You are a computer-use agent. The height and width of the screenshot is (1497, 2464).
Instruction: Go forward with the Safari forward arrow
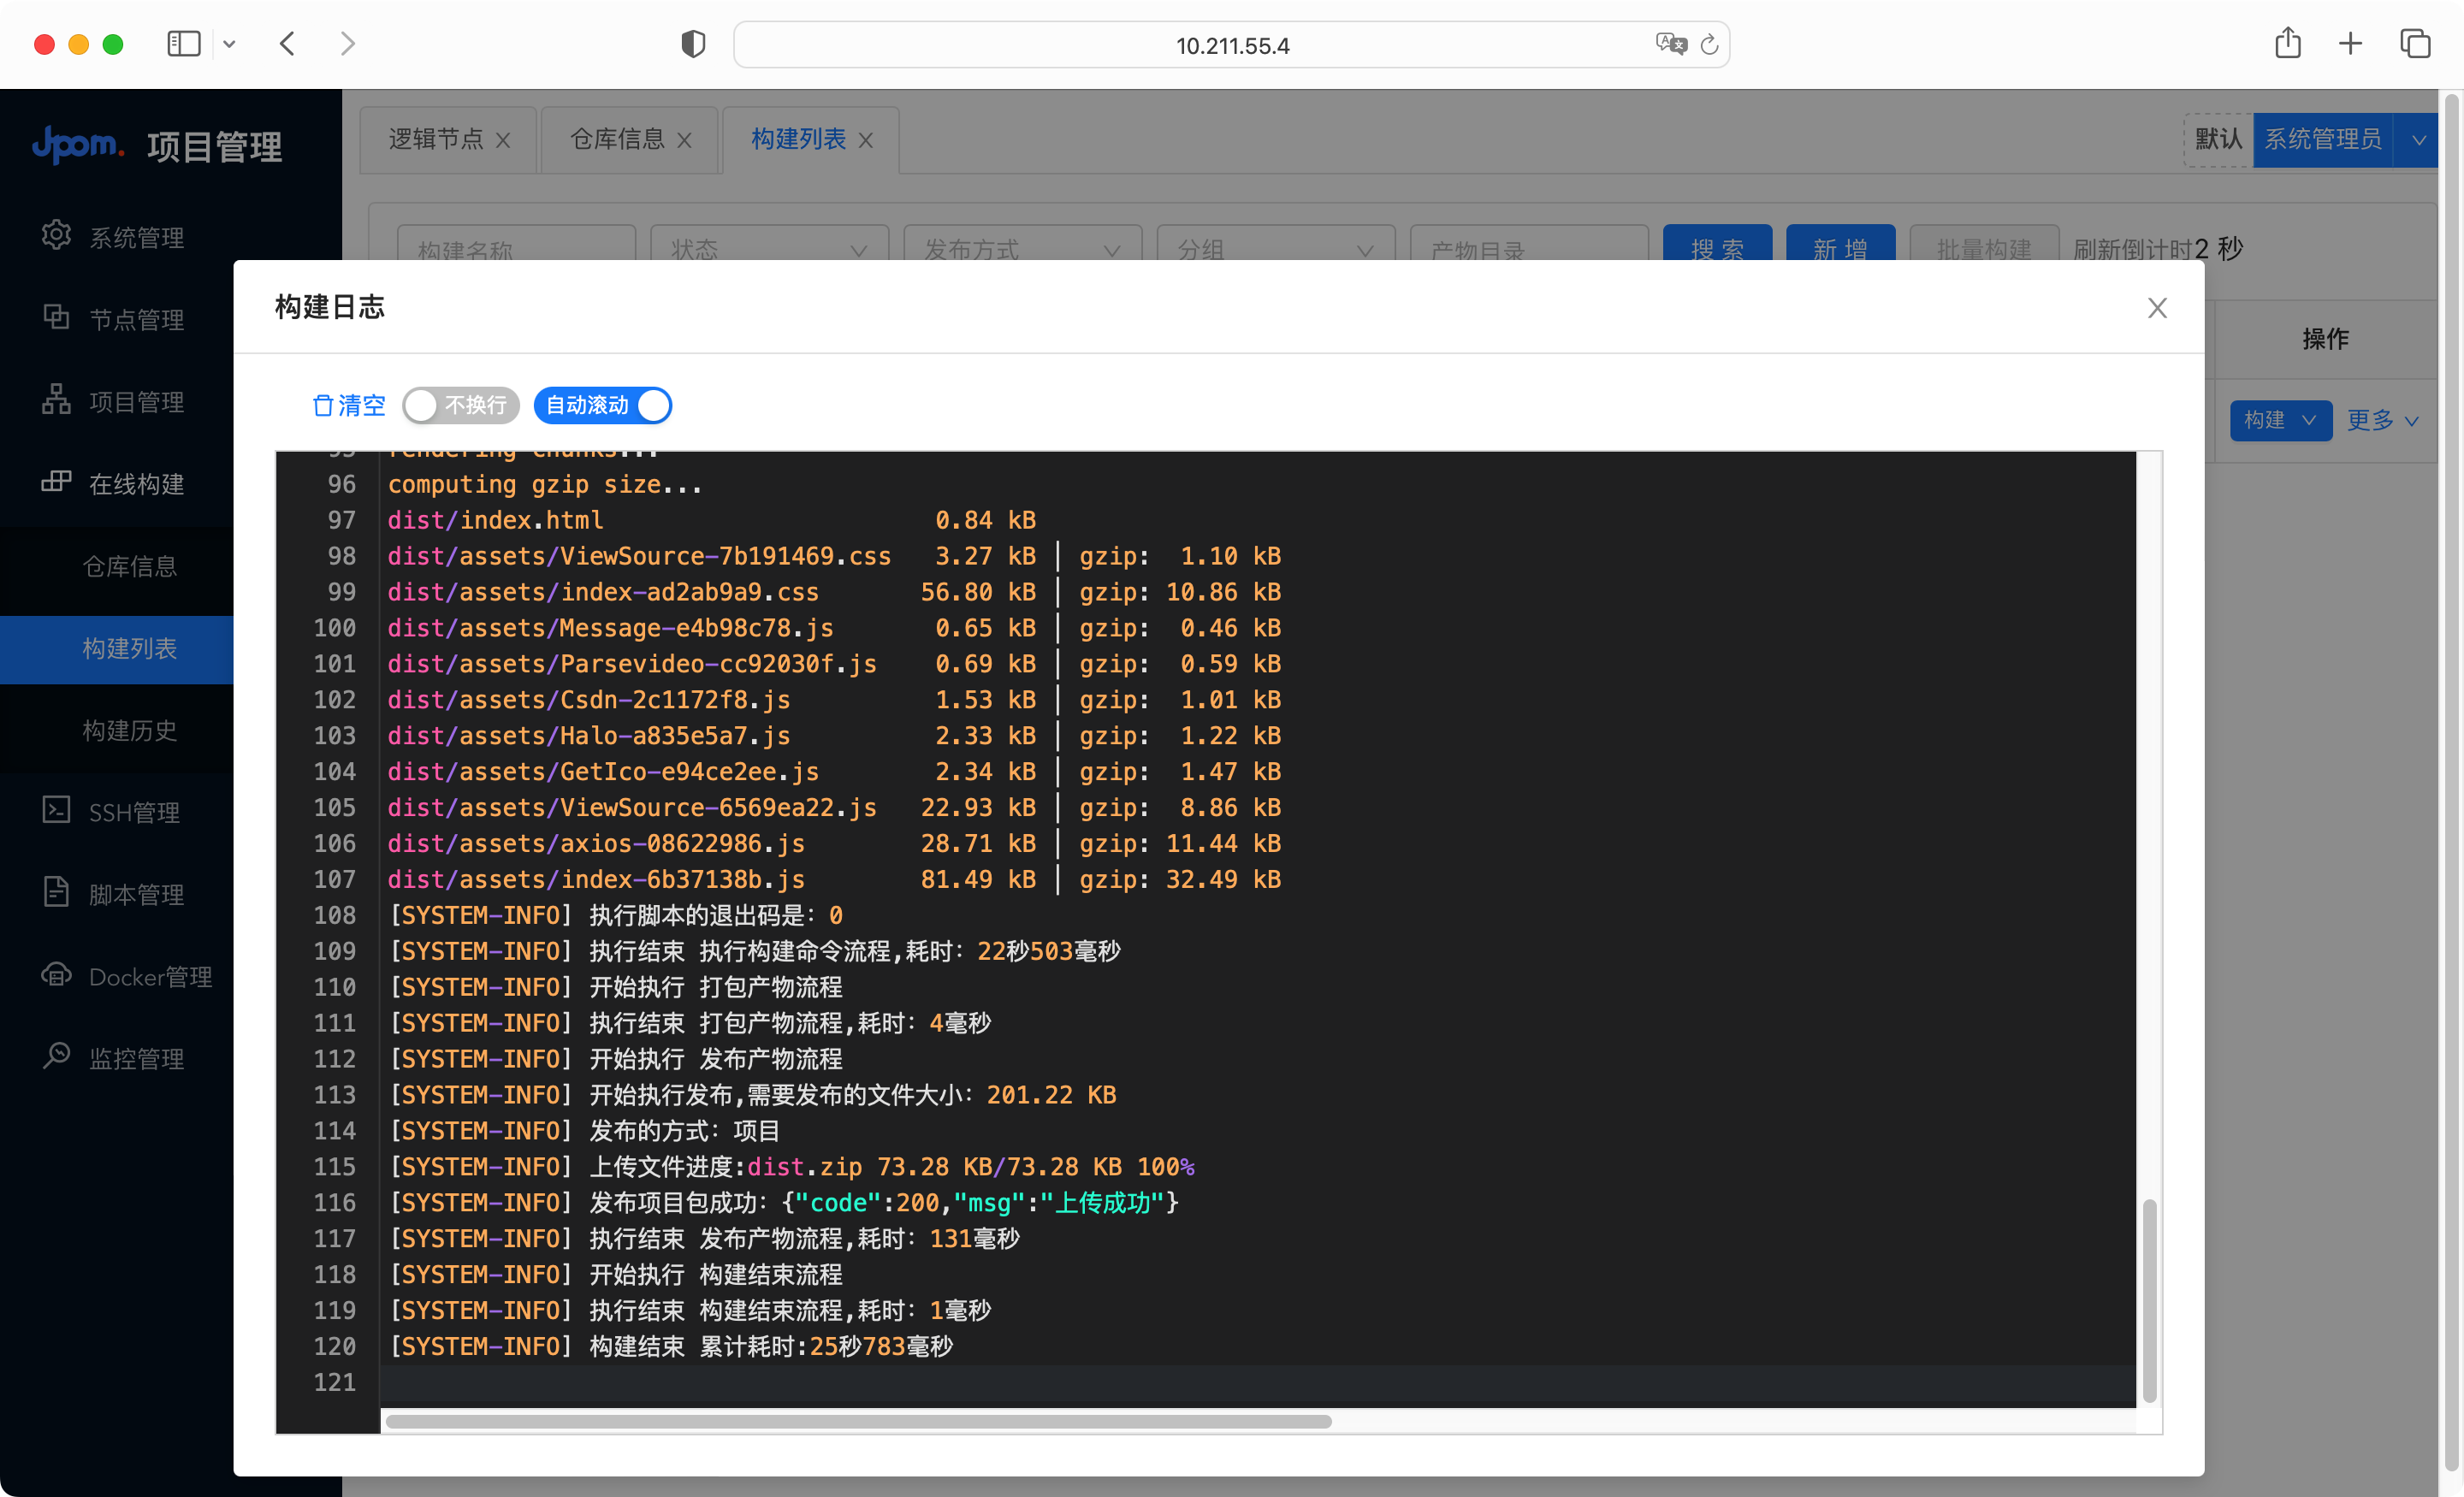347,44
